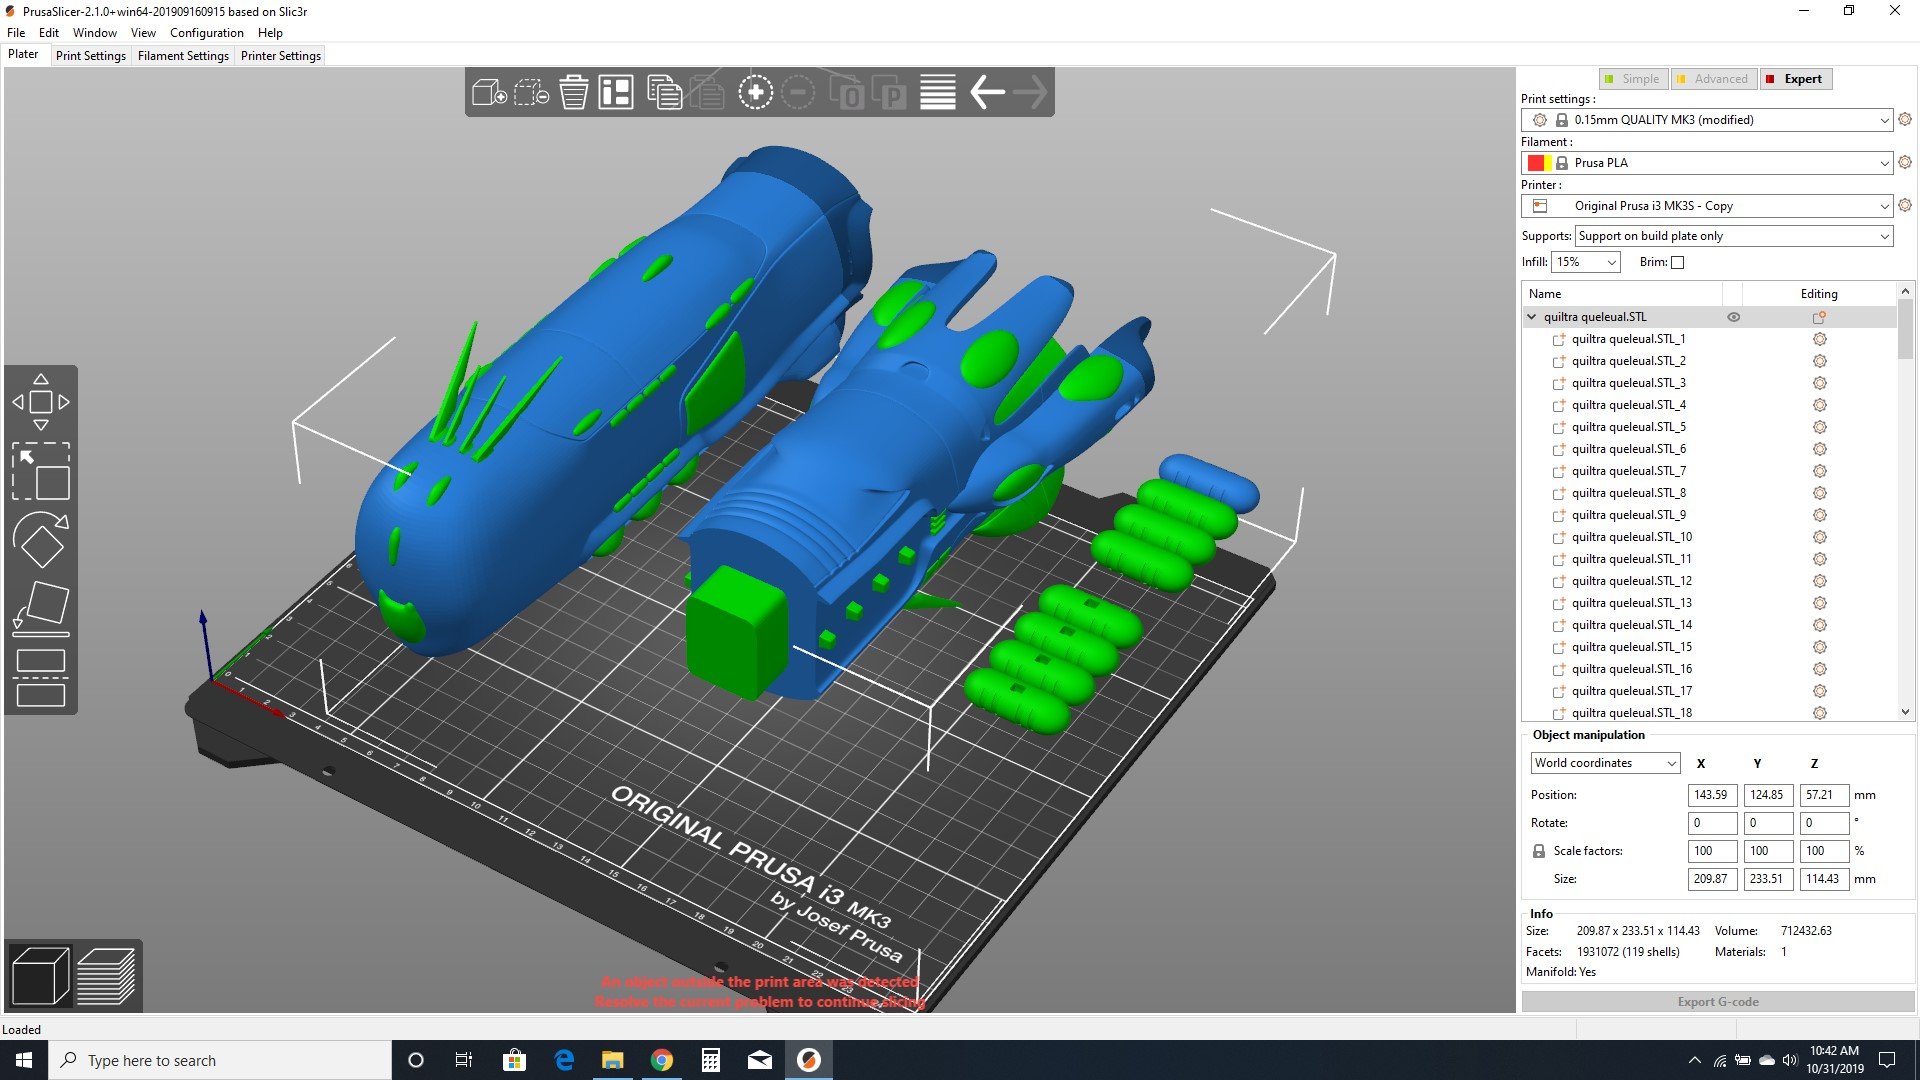Open the Window menu
The width and height of the screenshot is (1920, 1080).
95,33
